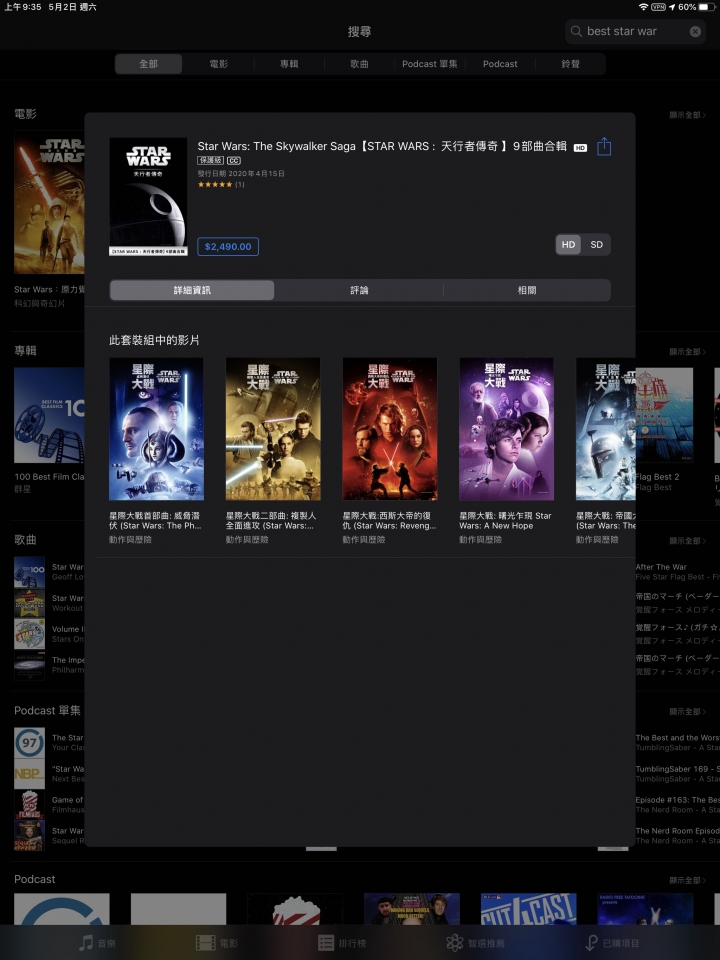Open the Star Wars Skywalker Saga bundle poster
This screenshot has width=720, height=960.
tap(148, 197)
